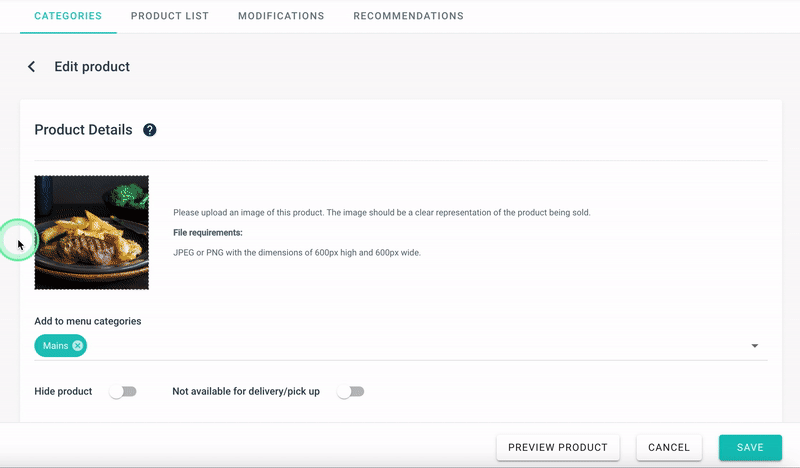Click the Edit product heading
The width and height of the screenshot is (800, 468).
pyautogui.click(x=92, y=67)
